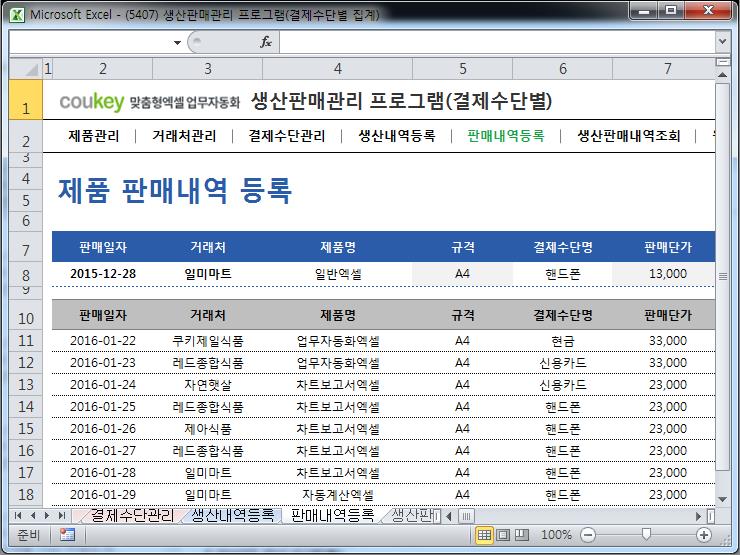The image size is (740, 555).
Task: Click the insert function fx icon
Action: point(266,42)
